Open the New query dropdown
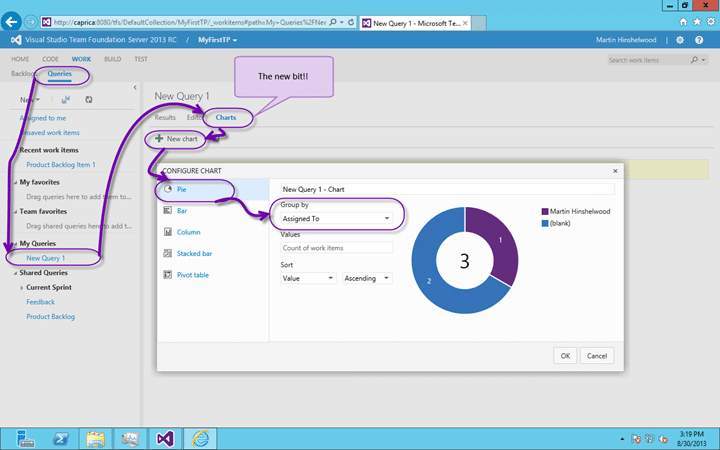This screenshot has width=720, height=450. pyautogui.click(x=30, y=100)
